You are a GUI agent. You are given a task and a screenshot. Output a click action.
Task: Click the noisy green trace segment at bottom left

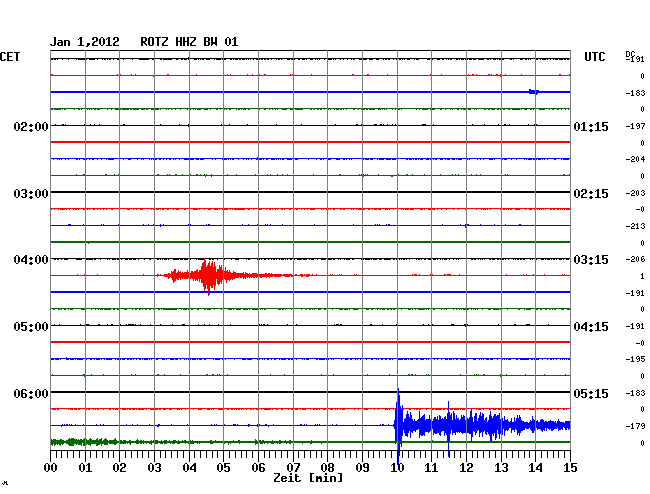85,442
